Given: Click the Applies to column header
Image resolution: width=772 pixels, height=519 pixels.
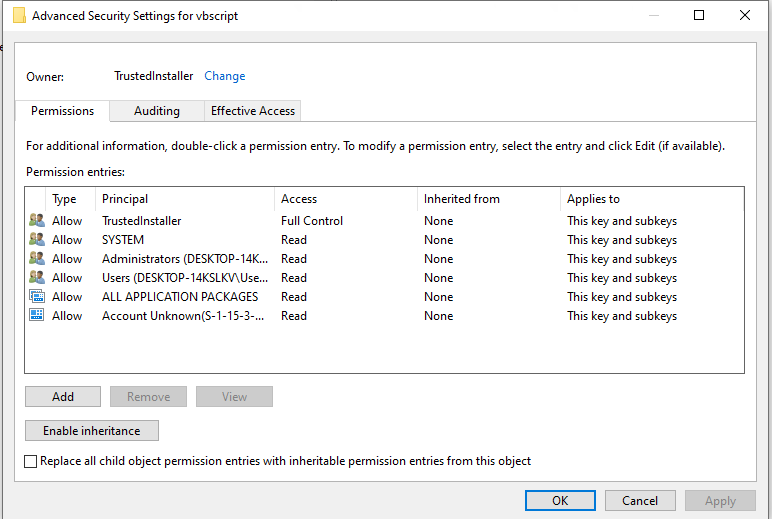Looking at the screenshot, I should coord(593,199).
